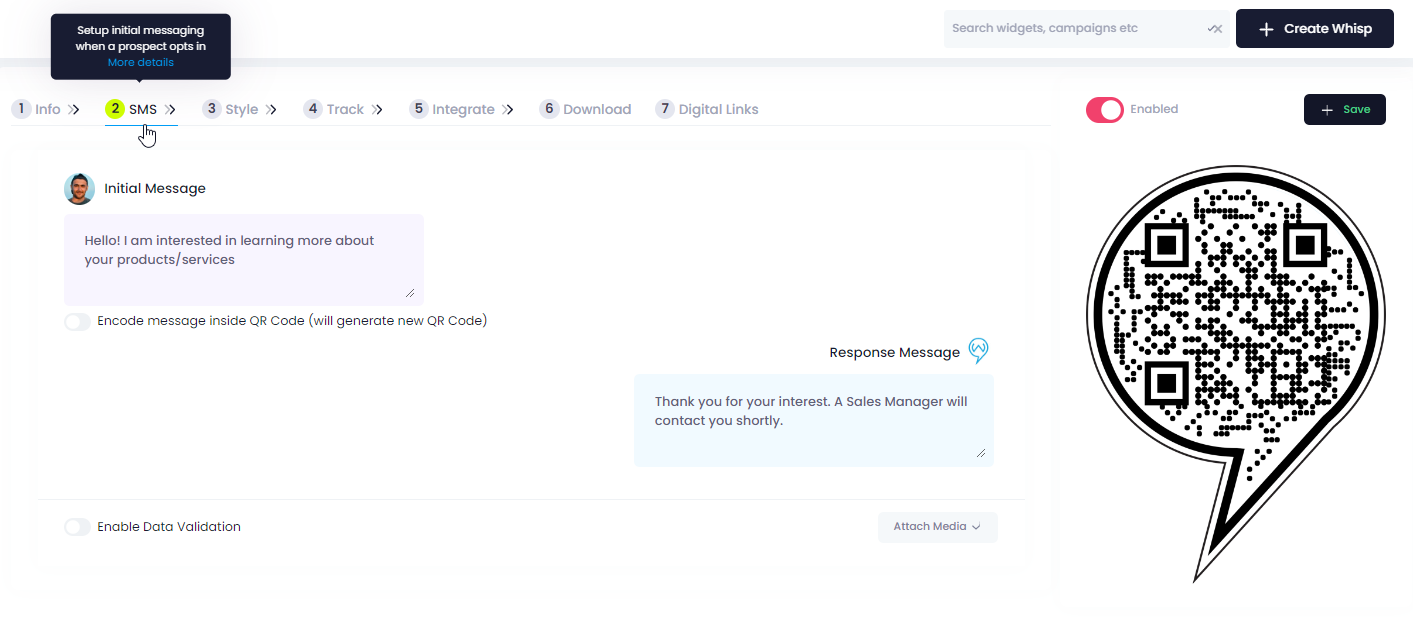Go to the Style step tab
Viewport: 1413px width, 644px height.
(231, 109)
